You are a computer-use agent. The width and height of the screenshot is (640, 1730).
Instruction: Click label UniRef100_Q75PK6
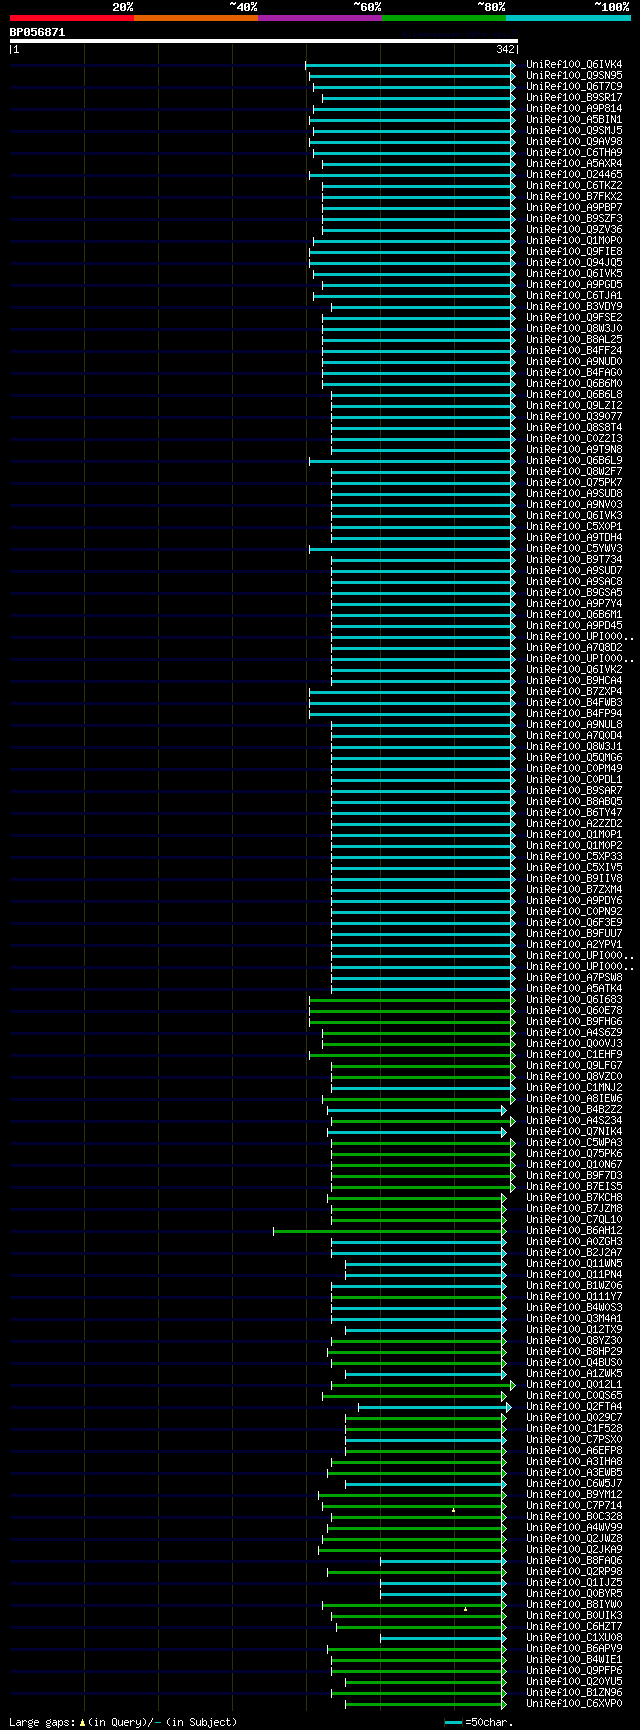click(x=574, y=1153)
